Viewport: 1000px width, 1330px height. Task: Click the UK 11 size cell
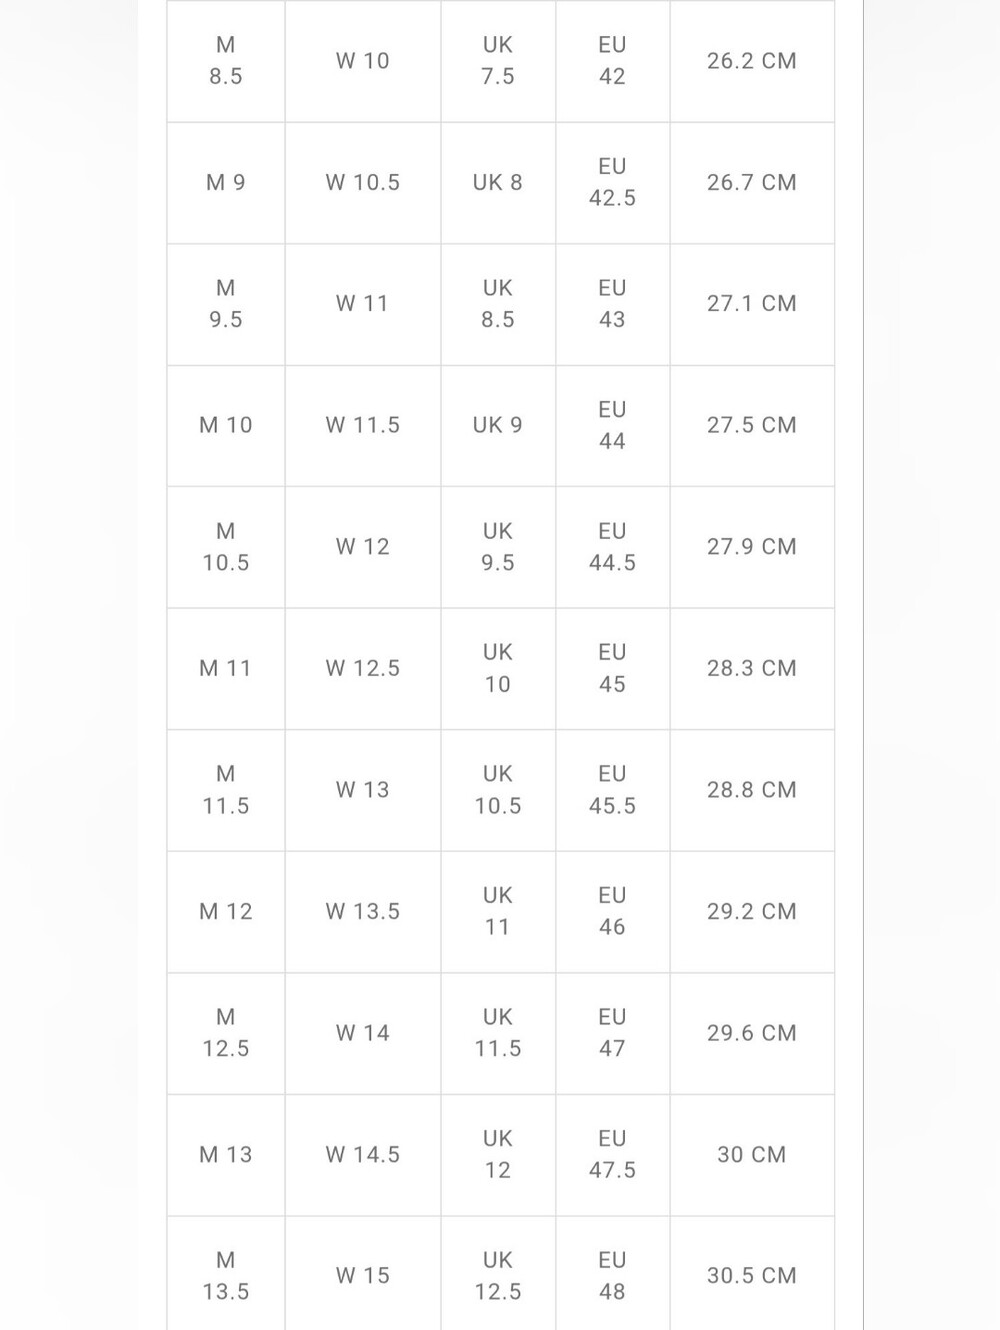click(498, 912)
